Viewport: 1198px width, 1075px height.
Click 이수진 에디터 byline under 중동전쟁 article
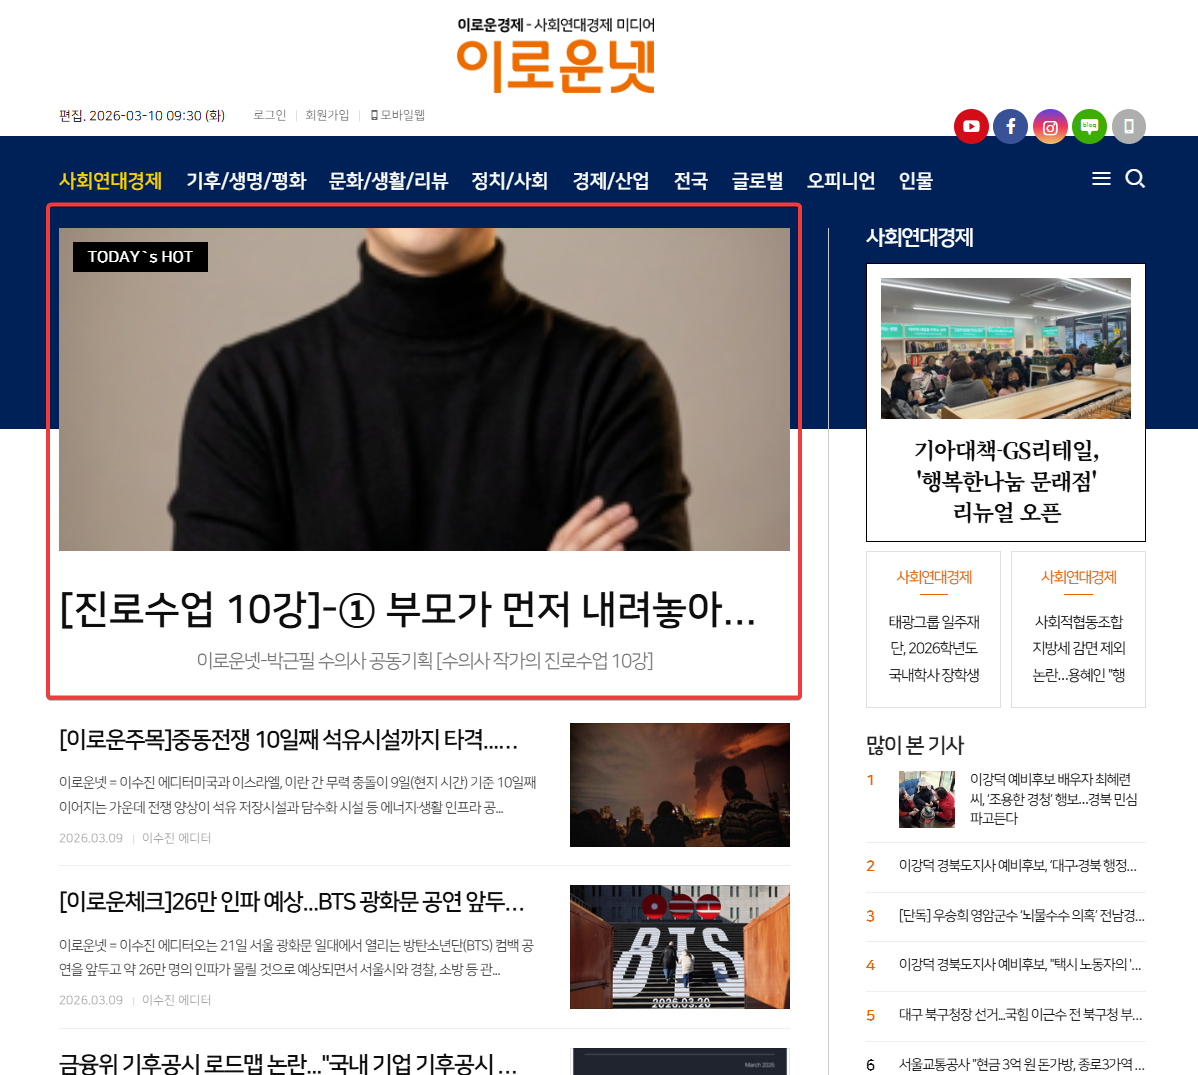click(176, 838)
